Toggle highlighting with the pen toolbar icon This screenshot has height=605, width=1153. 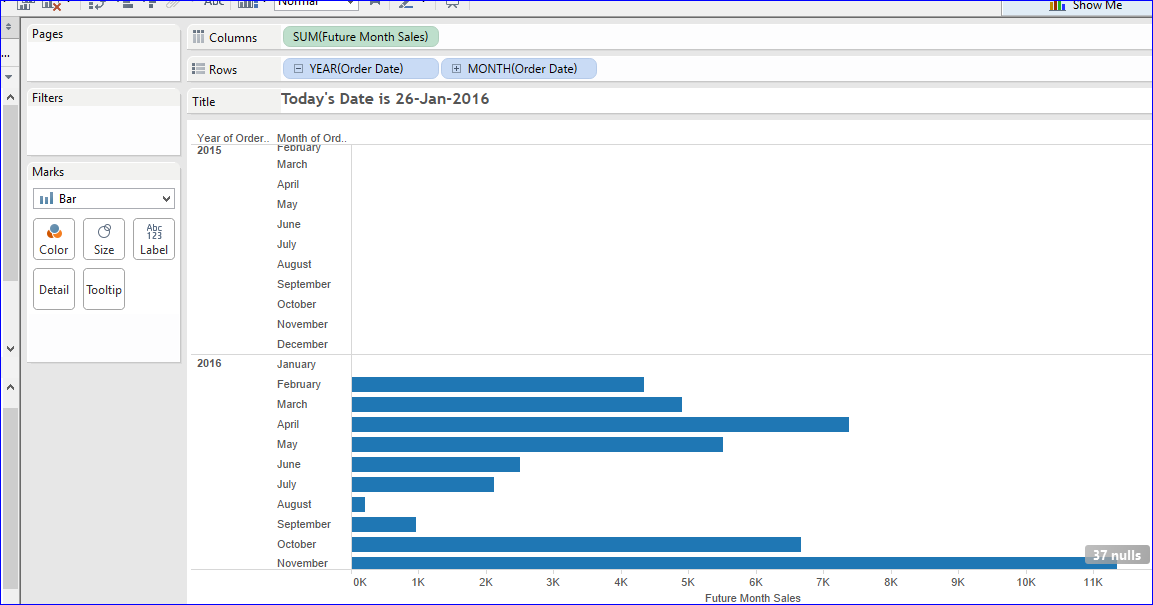406,5
